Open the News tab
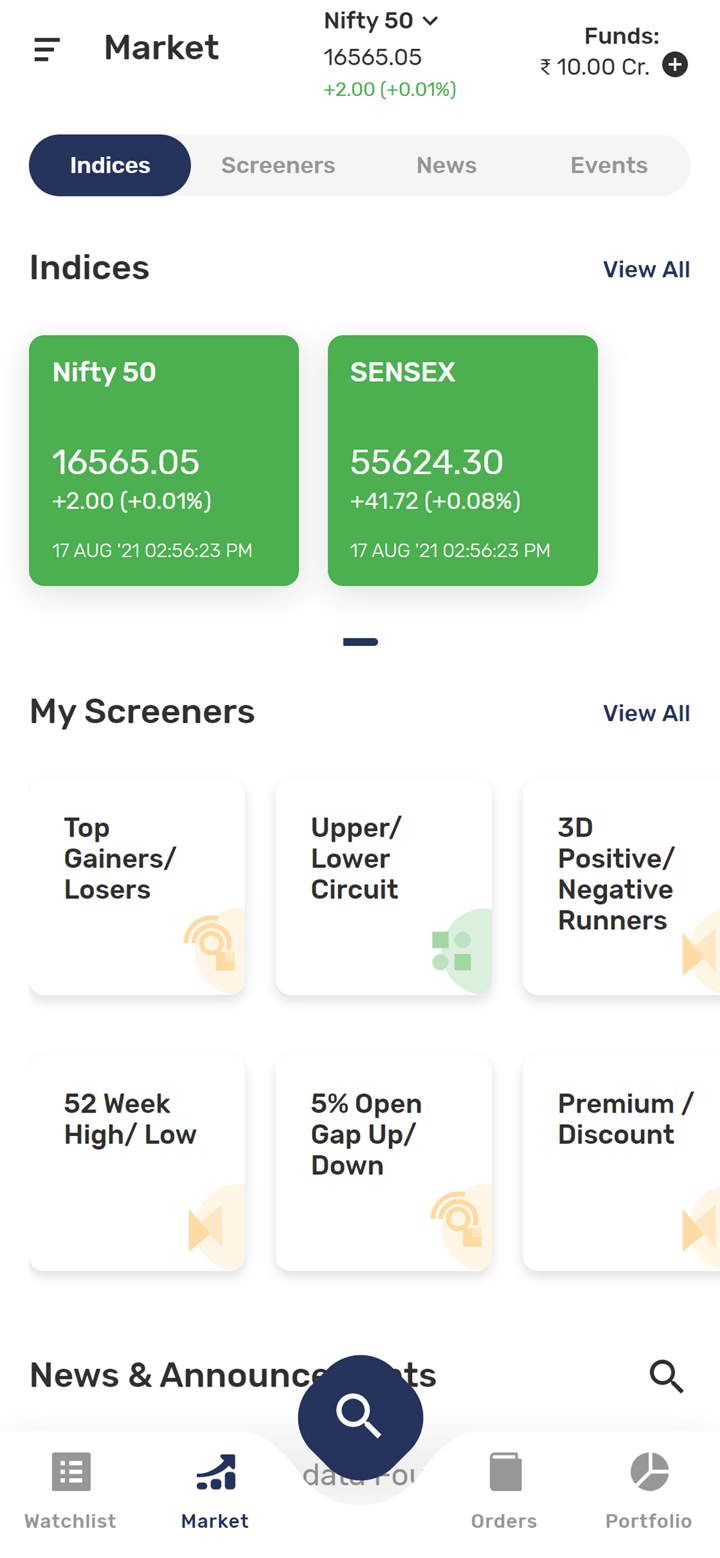This screenshot has height=1558, width=720. click(446, 165)
